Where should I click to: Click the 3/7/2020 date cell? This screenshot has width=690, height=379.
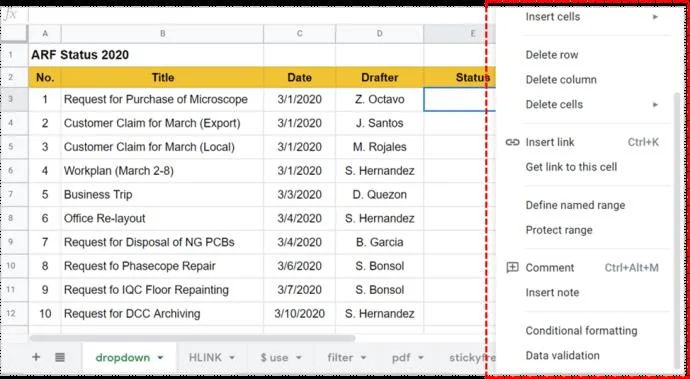tap(299, 290)
